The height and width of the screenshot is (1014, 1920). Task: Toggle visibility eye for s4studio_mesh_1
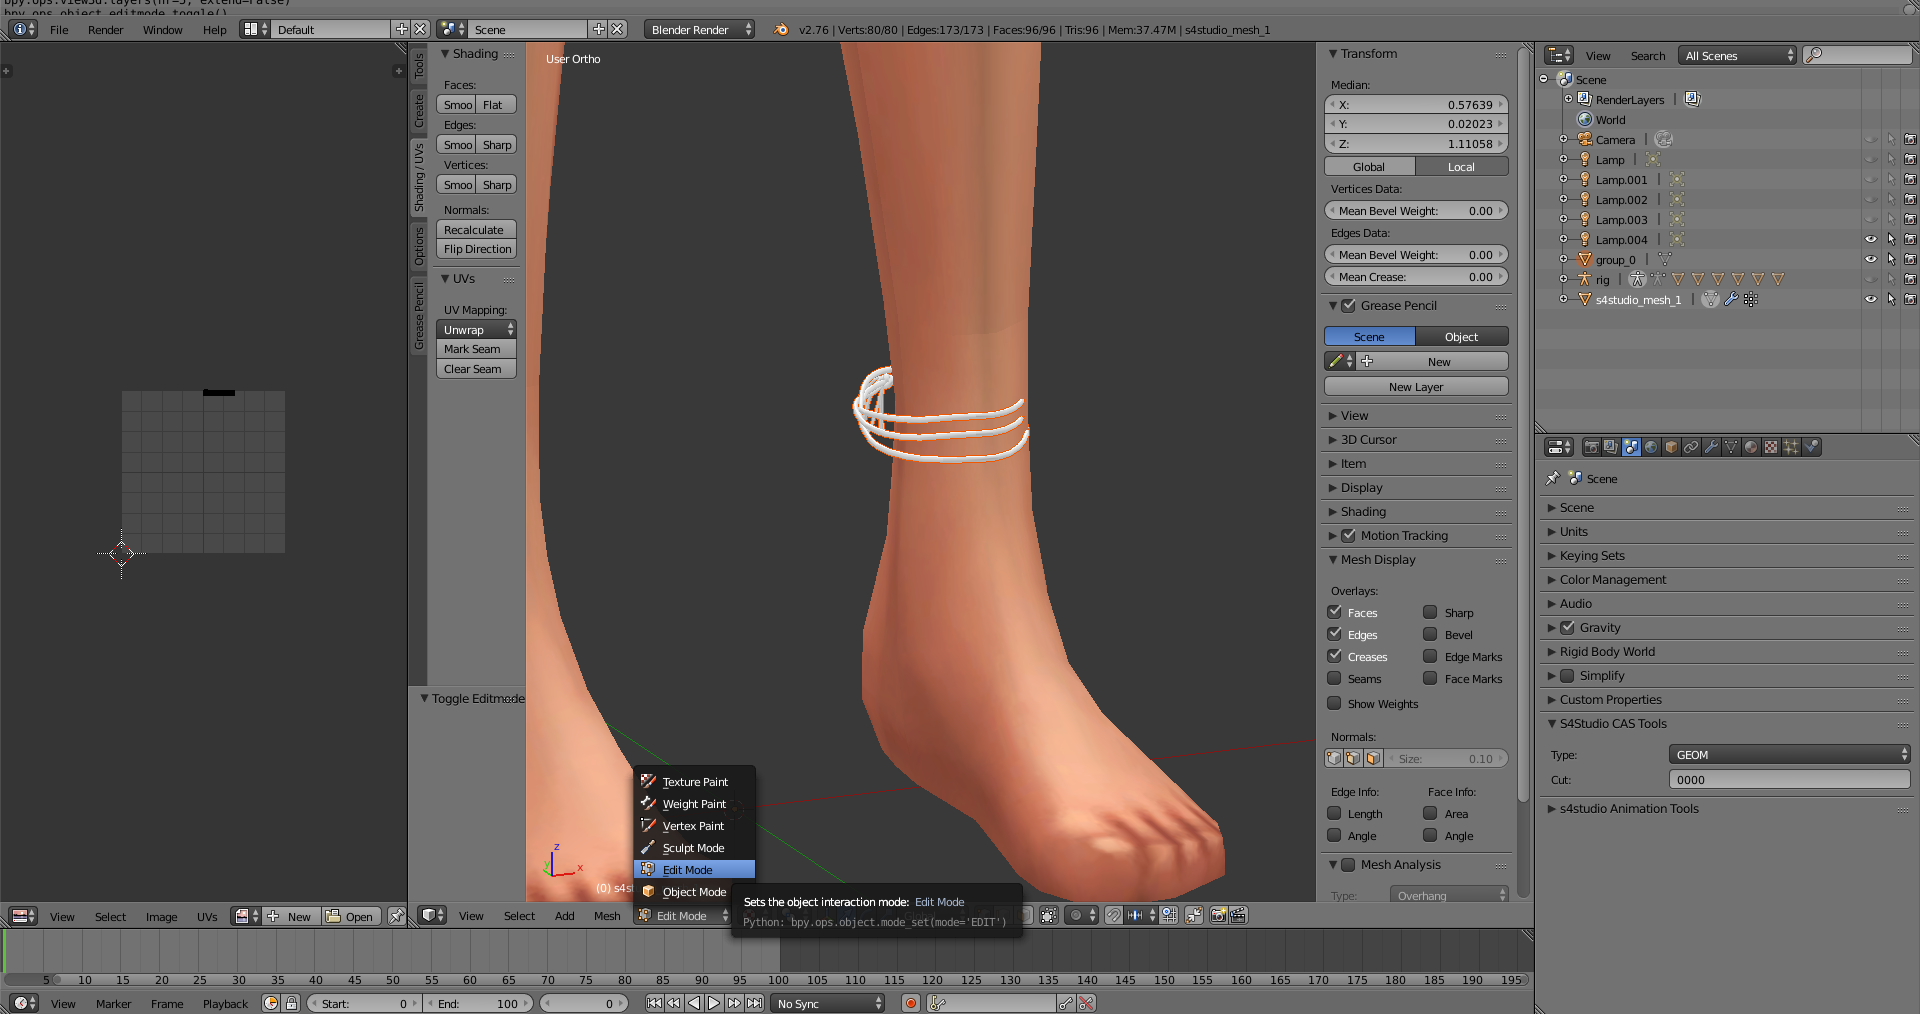point(1871,300)
